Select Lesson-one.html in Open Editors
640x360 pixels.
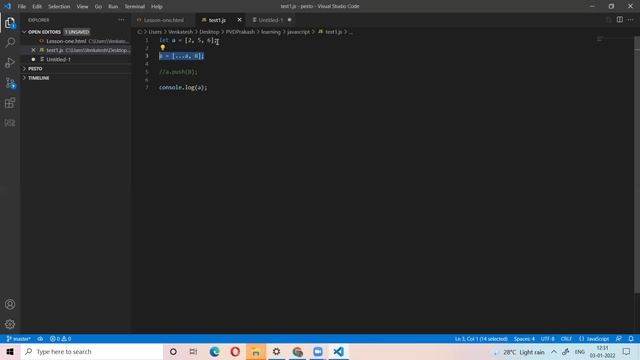click(x=76, y=41)
